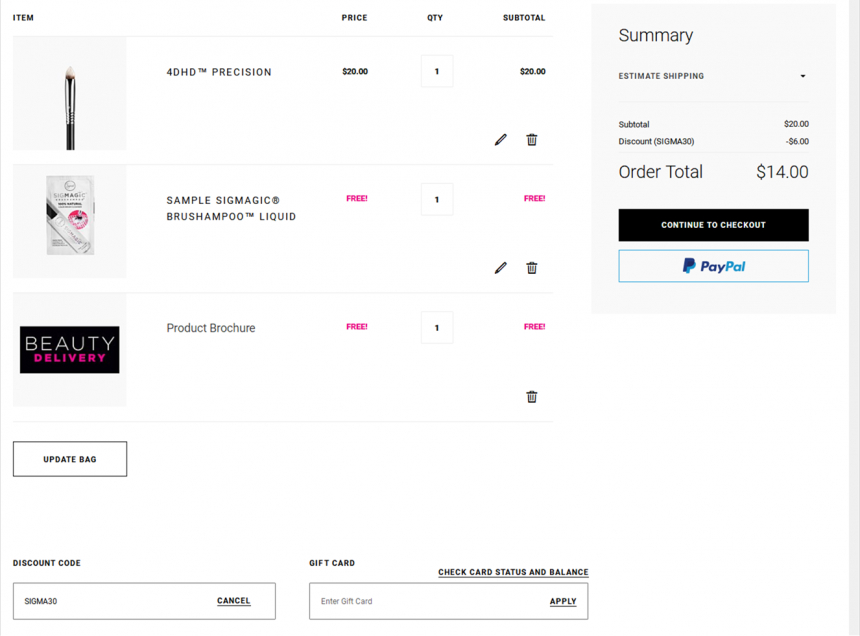Image resolution: width=860 pixels, height=636 pixels.
Task: Delete the 4DHD Precision brush from bag
Action: [x=531, y=140]
